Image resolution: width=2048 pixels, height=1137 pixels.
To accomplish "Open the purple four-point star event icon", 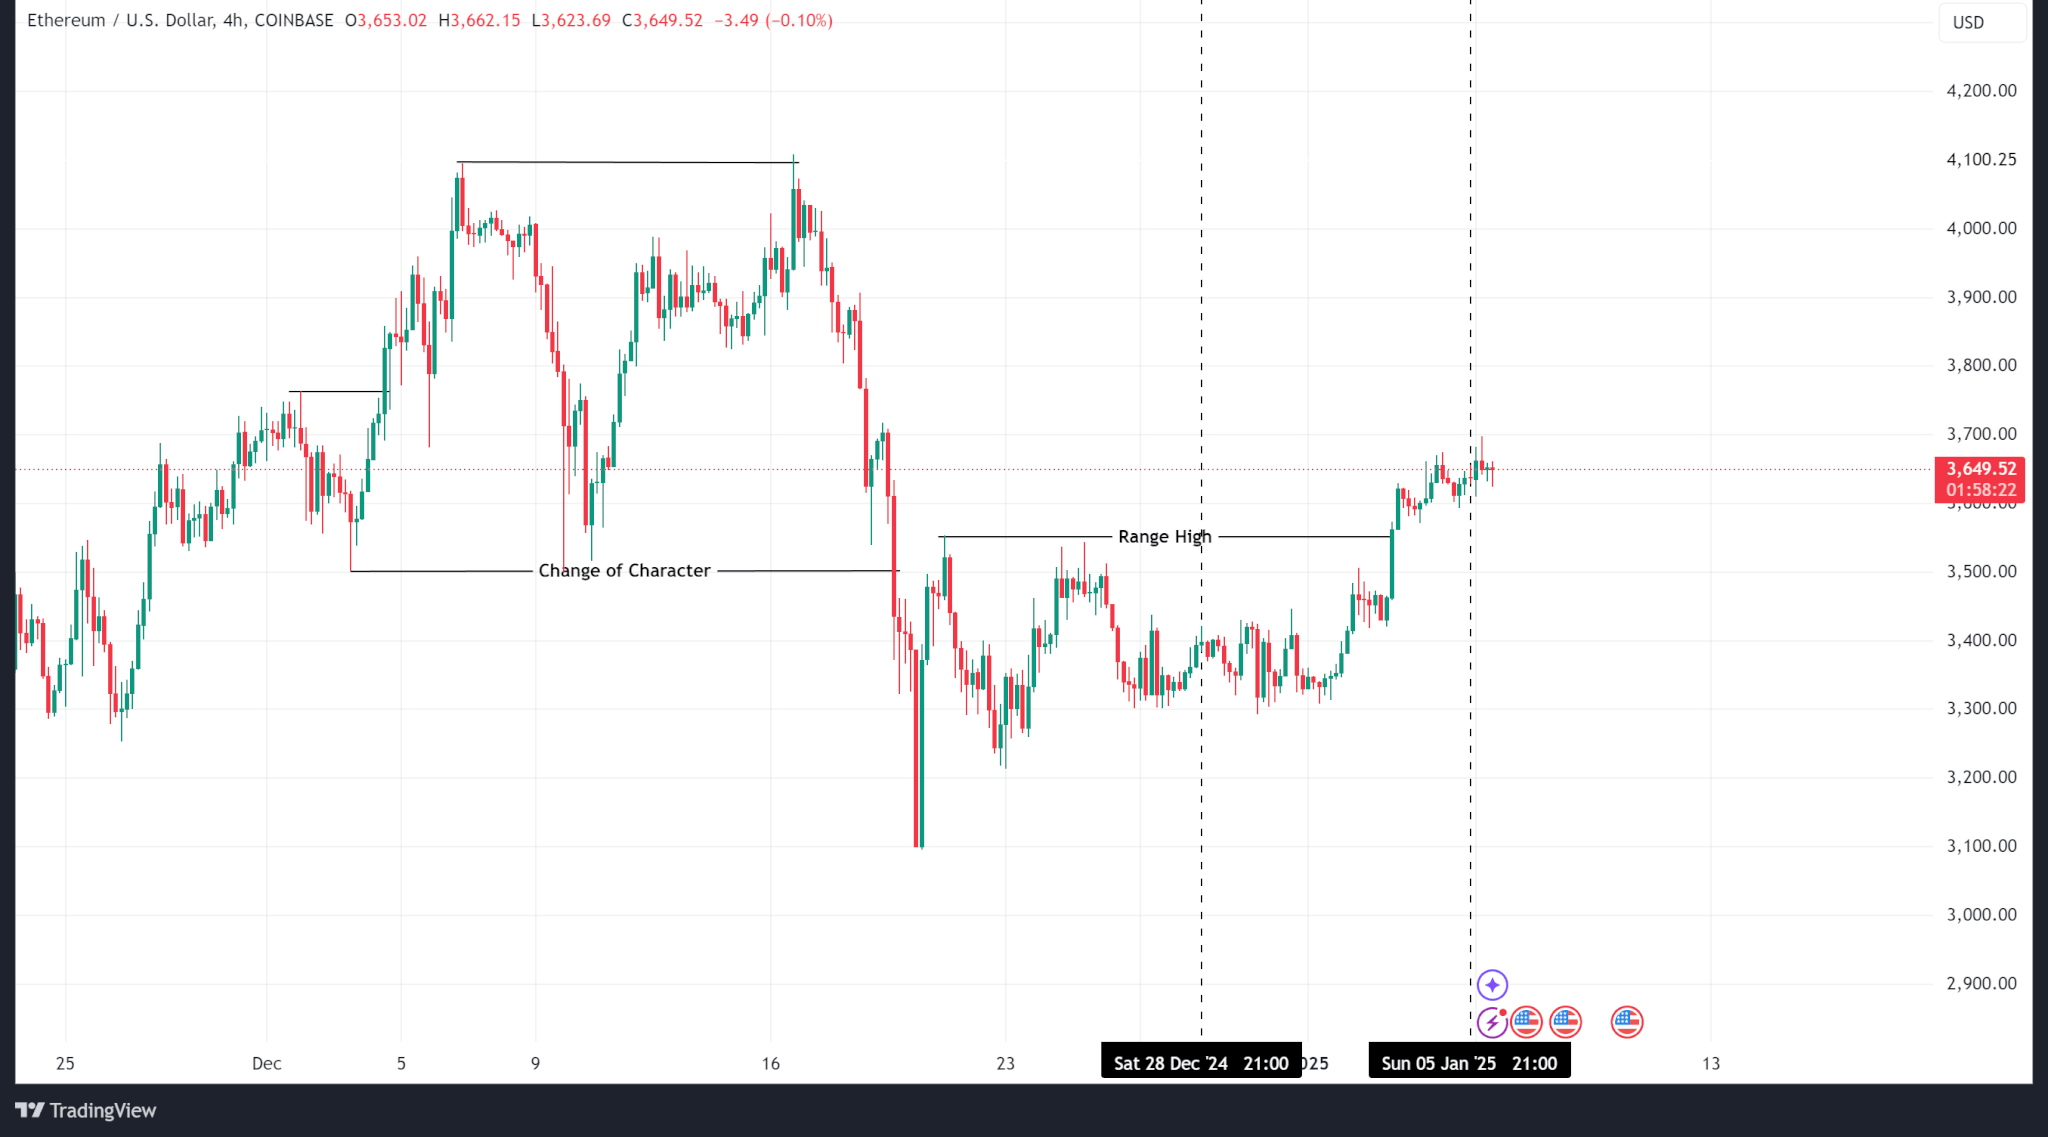I will [1492, 985].
